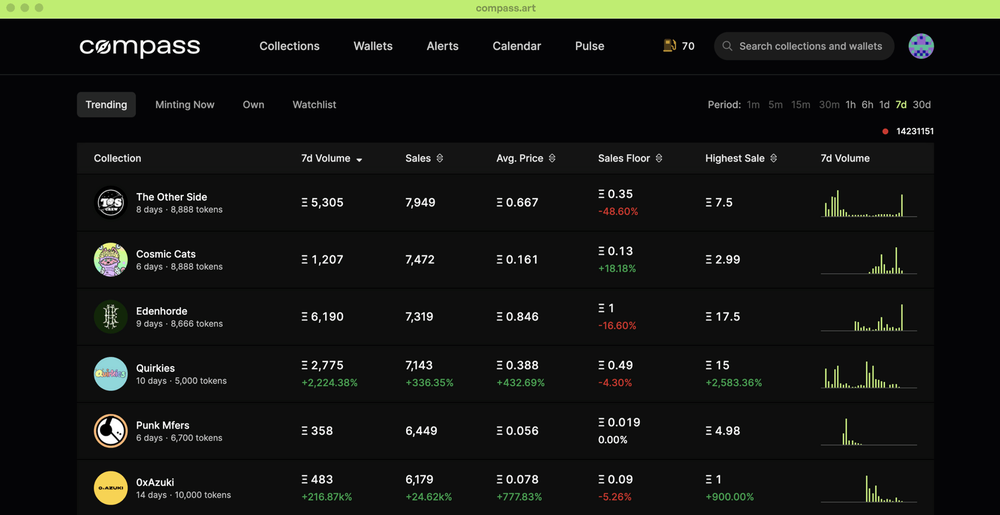Click the +2,224.38% volume change

(329, 383)
